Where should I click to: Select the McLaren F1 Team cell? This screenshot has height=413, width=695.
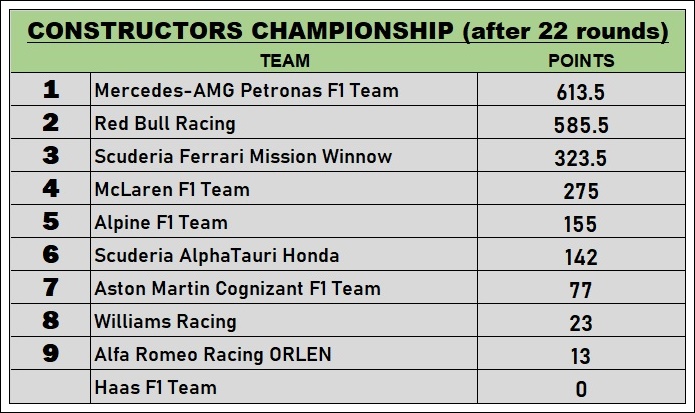coord(172,190)
